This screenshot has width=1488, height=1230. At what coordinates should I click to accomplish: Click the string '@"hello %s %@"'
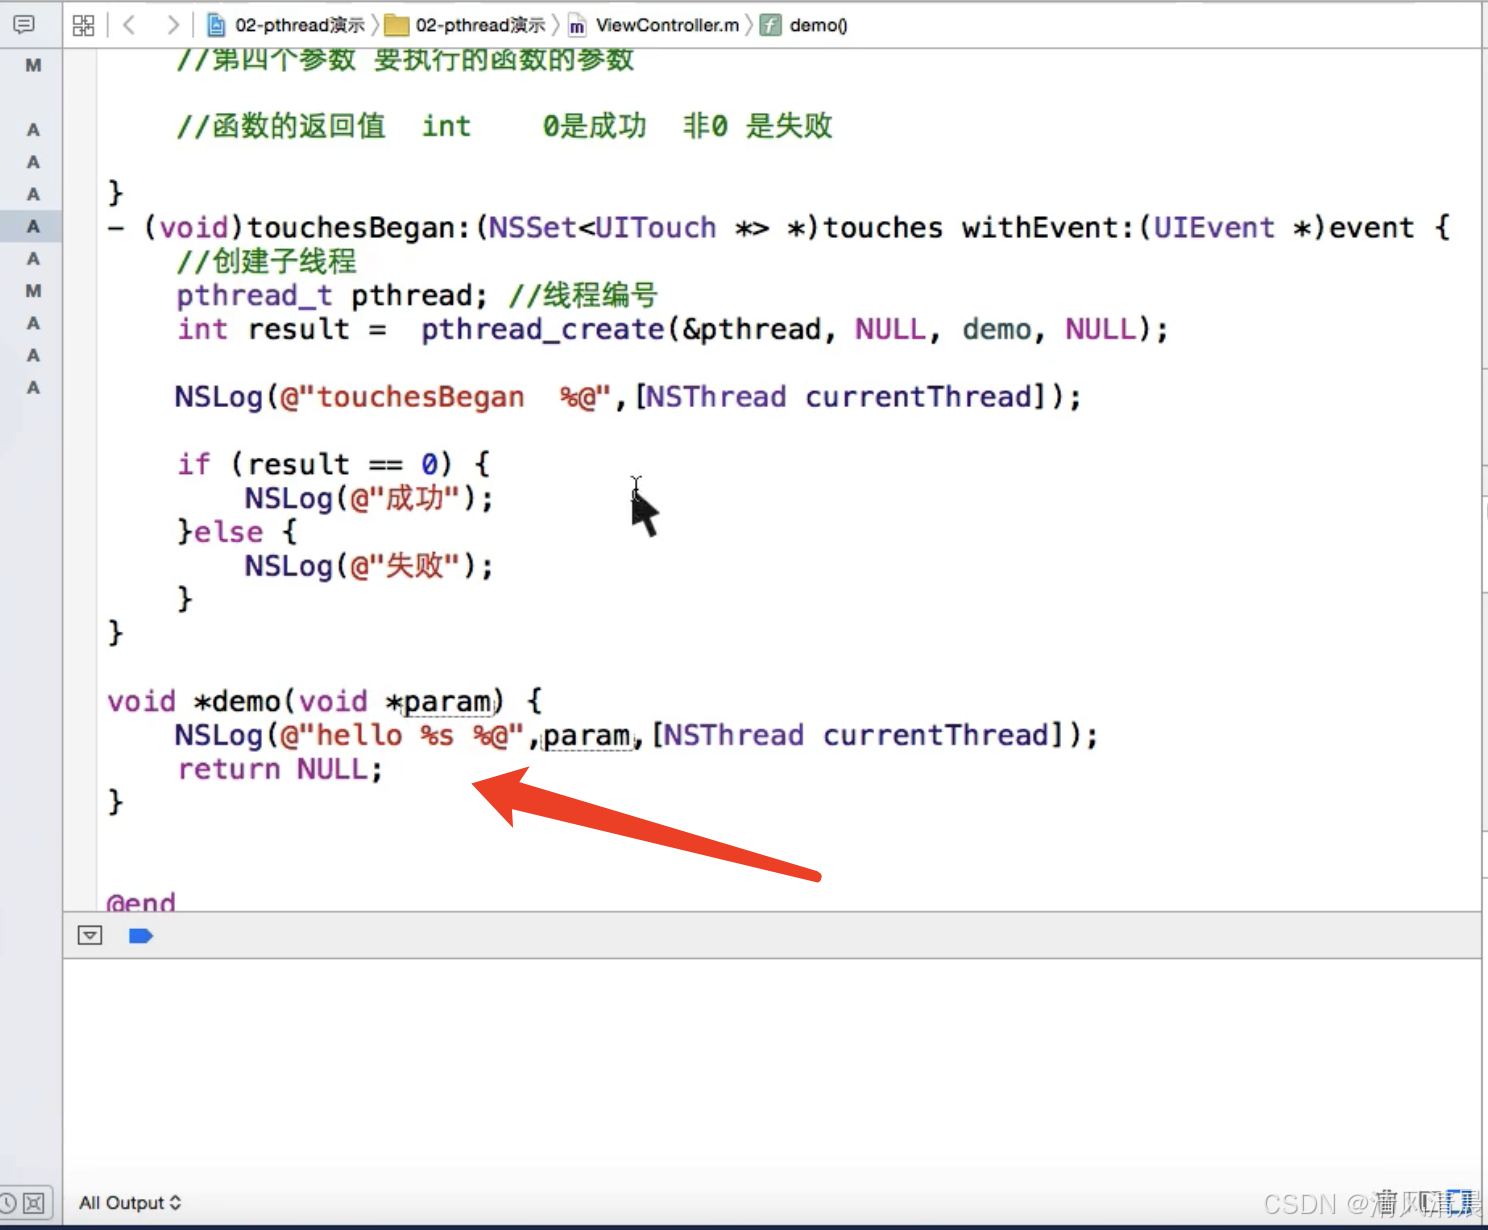pos(402,735)
